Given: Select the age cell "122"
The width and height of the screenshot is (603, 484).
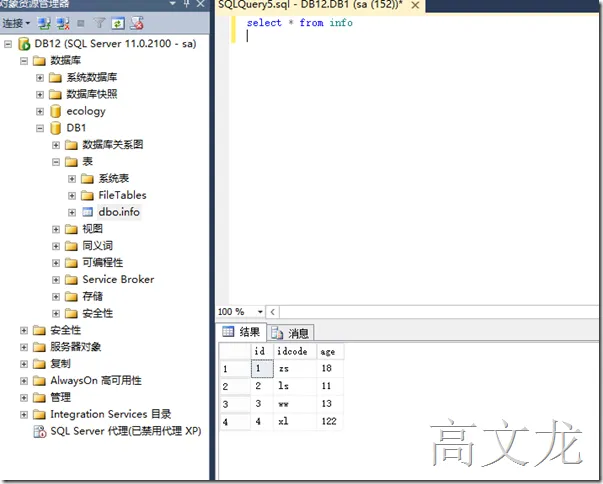Looking at the screenshot, I should [330, 421].
